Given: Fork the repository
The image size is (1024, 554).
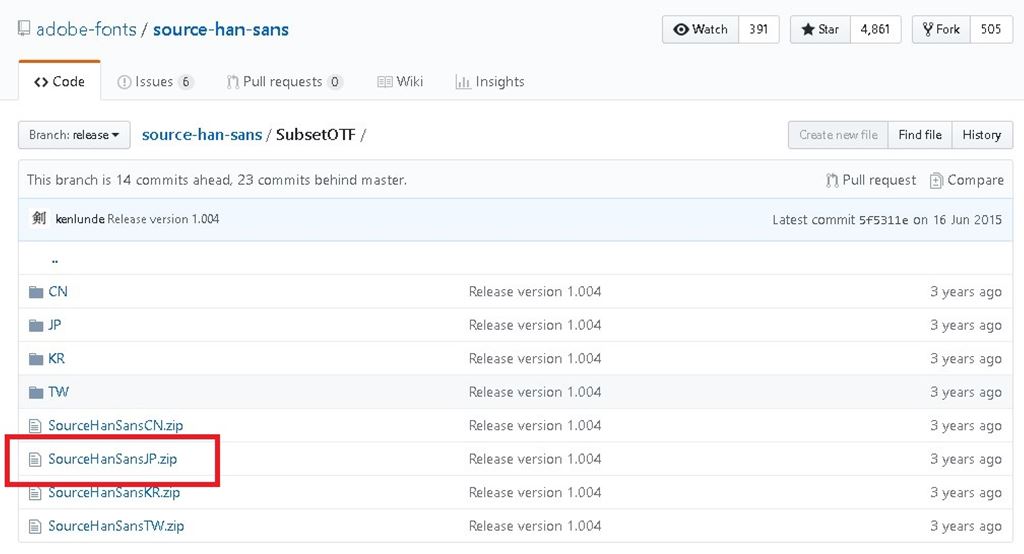Looking at the screenshot, I should coord(941,29).
